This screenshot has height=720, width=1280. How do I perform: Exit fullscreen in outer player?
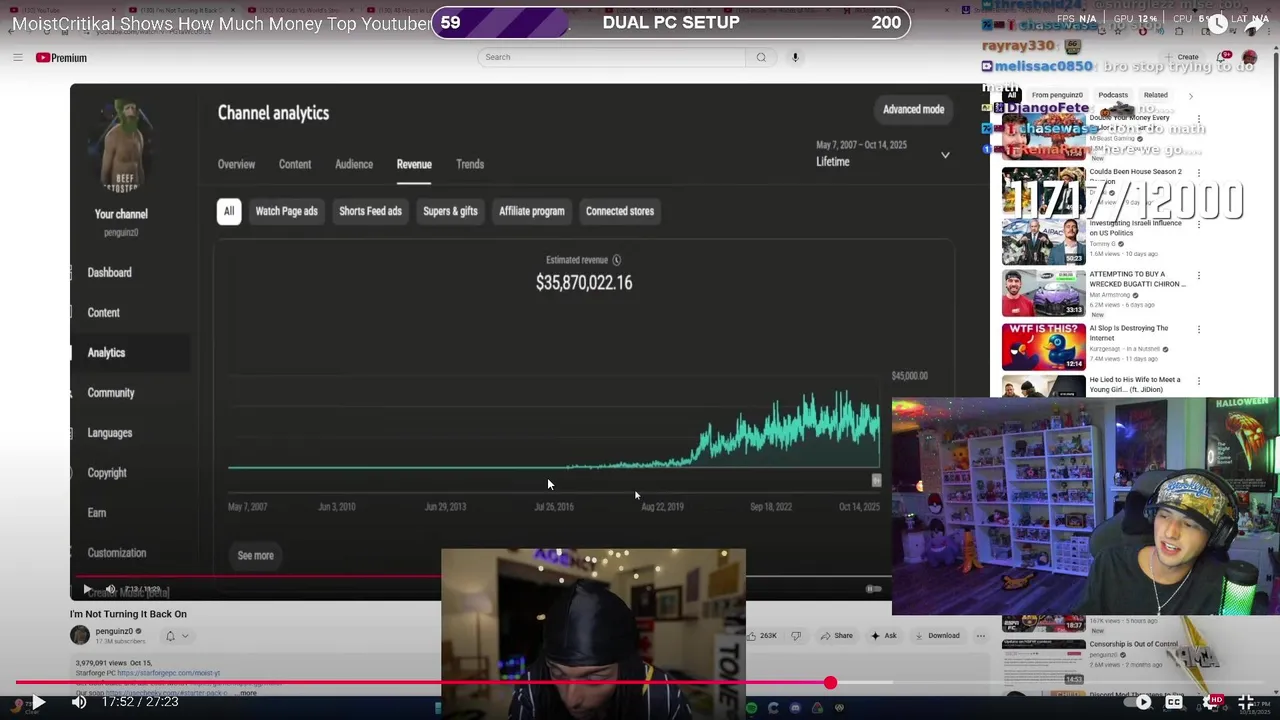[1247, 702]
